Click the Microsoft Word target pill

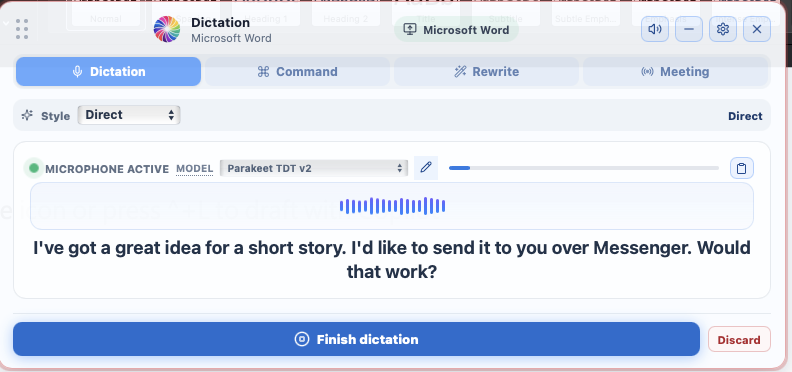tap(456, 30)
